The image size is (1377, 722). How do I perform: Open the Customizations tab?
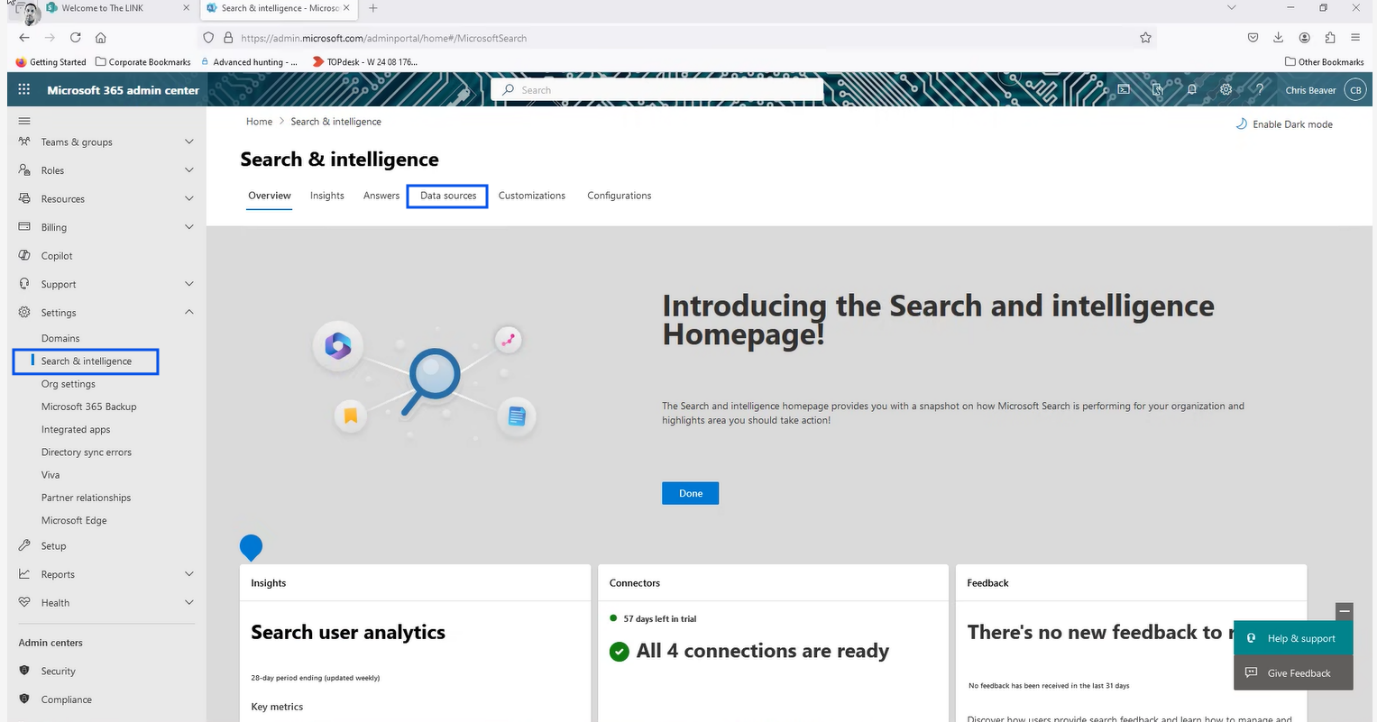[x=532, y=196]
